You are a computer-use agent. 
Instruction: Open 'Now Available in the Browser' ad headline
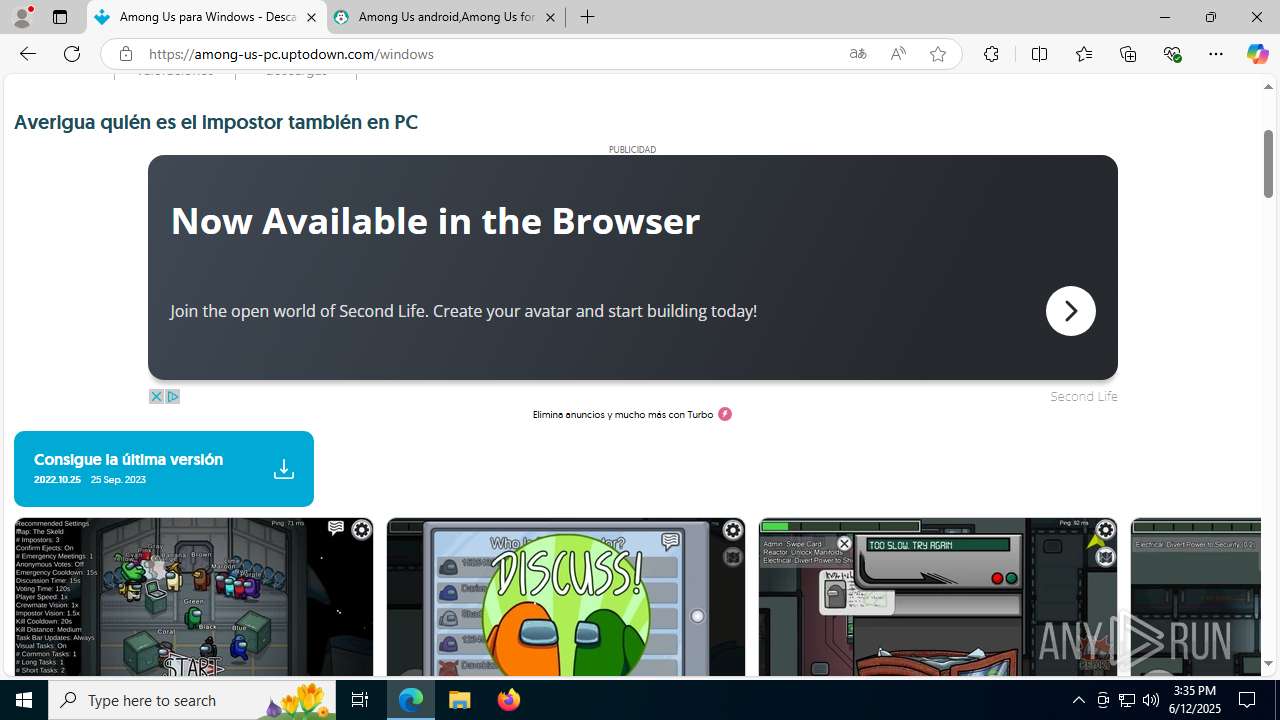(435, 221)
